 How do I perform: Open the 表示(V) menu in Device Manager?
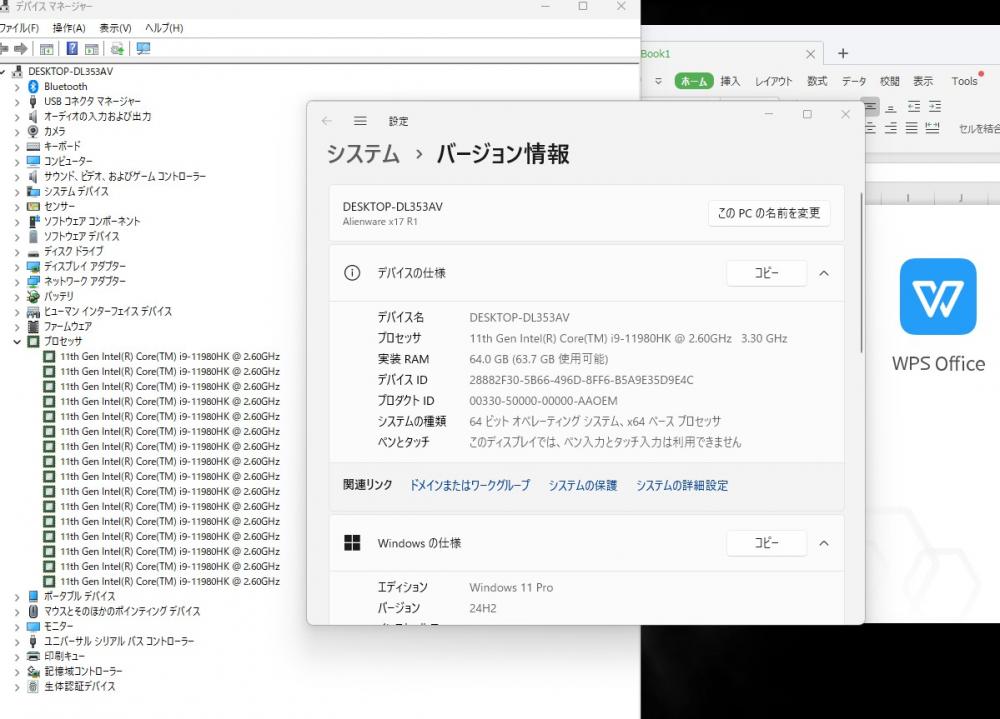[115, 28]
